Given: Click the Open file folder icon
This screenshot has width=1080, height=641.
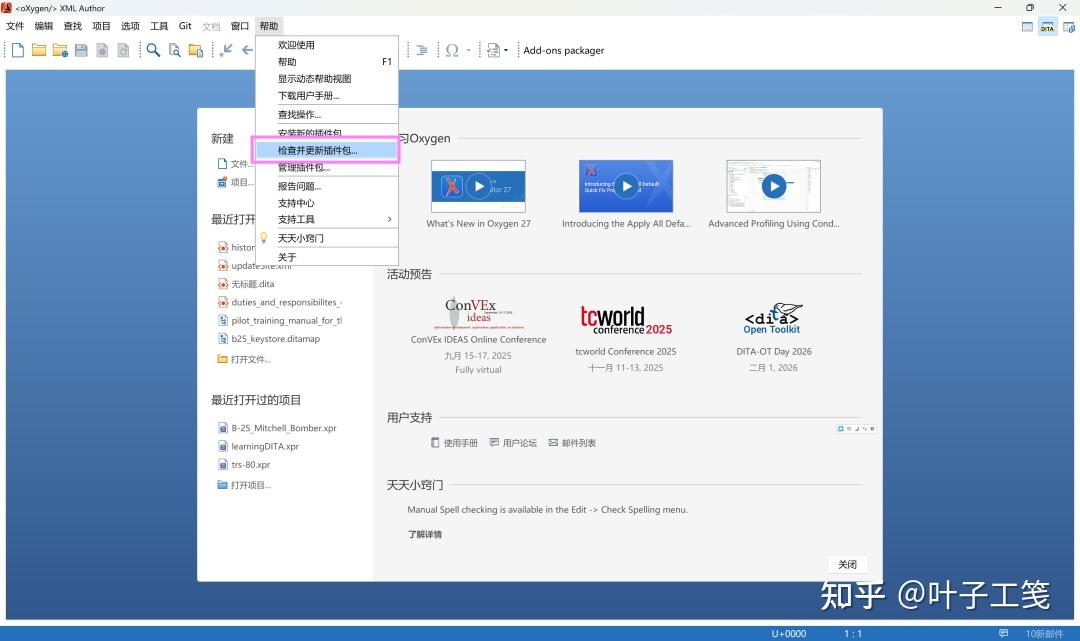Looking at the screenshot, I should point(39,50).
